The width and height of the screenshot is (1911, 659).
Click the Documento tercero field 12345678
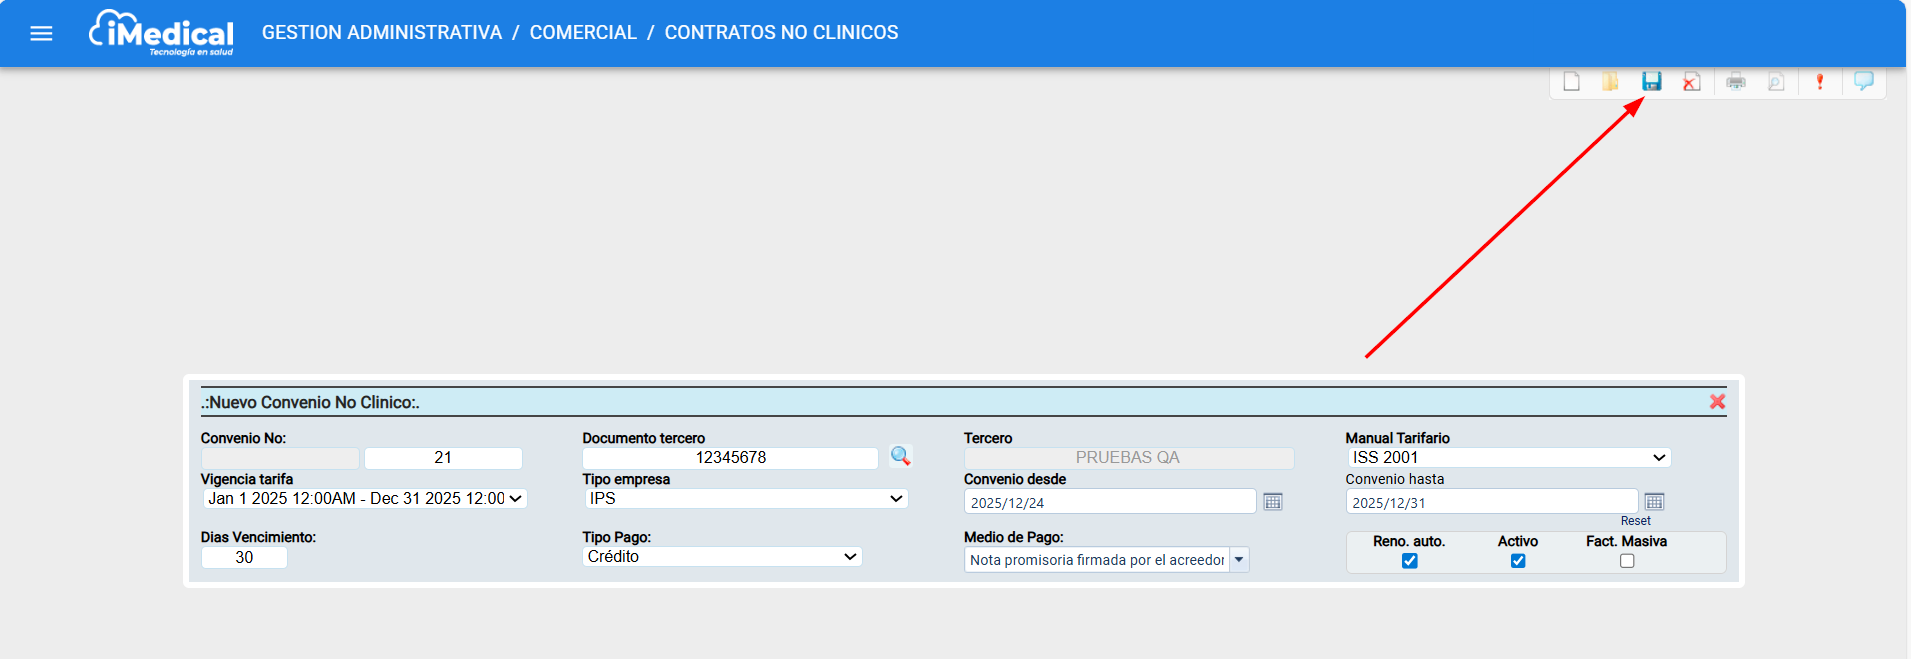(x=730, y=458)
